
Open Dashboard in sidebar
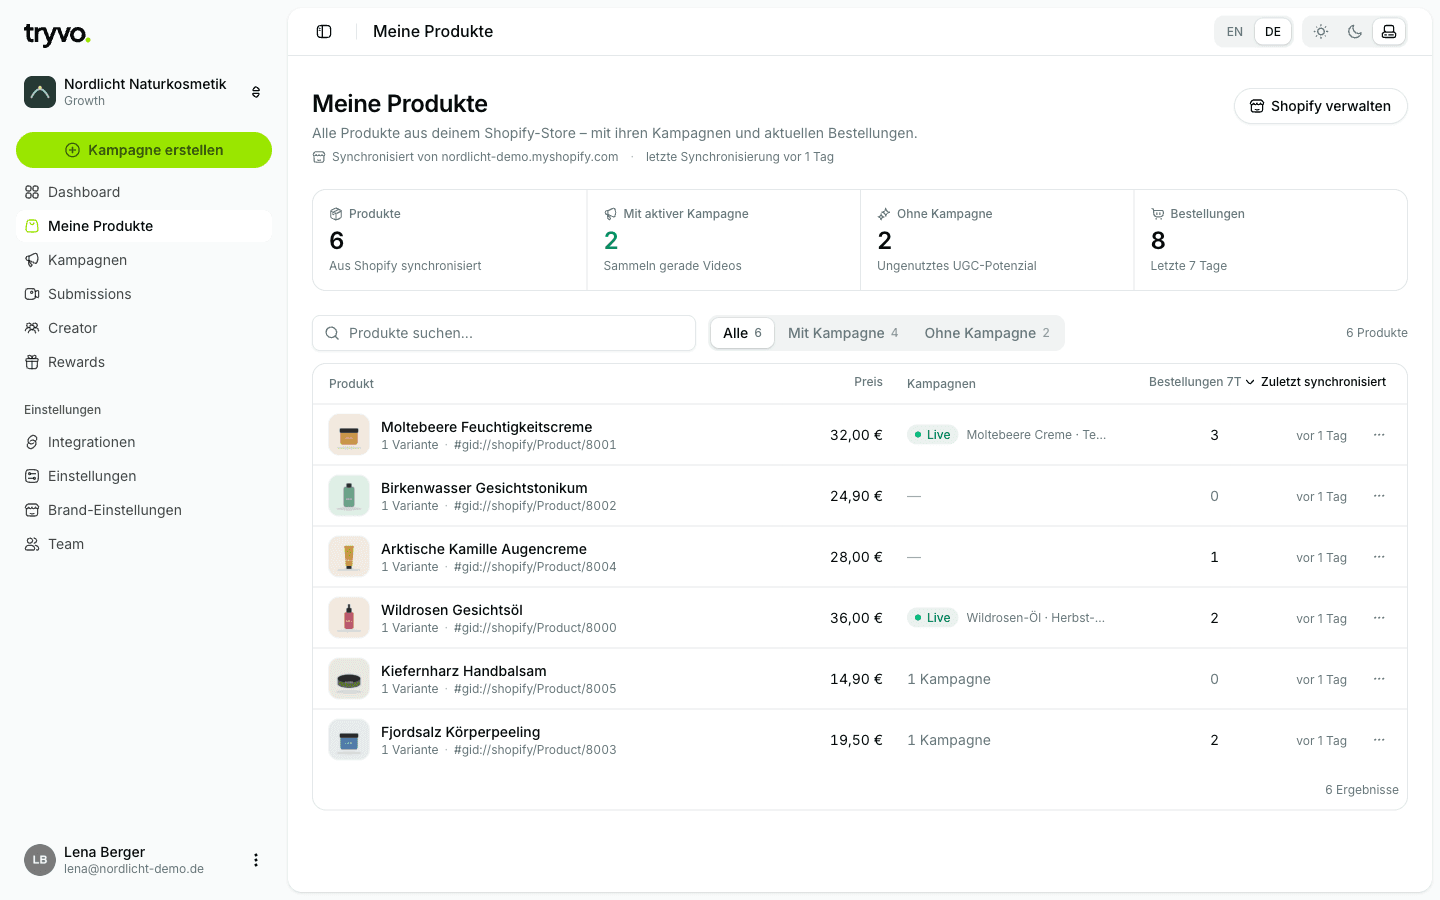[x=144, y=192]
